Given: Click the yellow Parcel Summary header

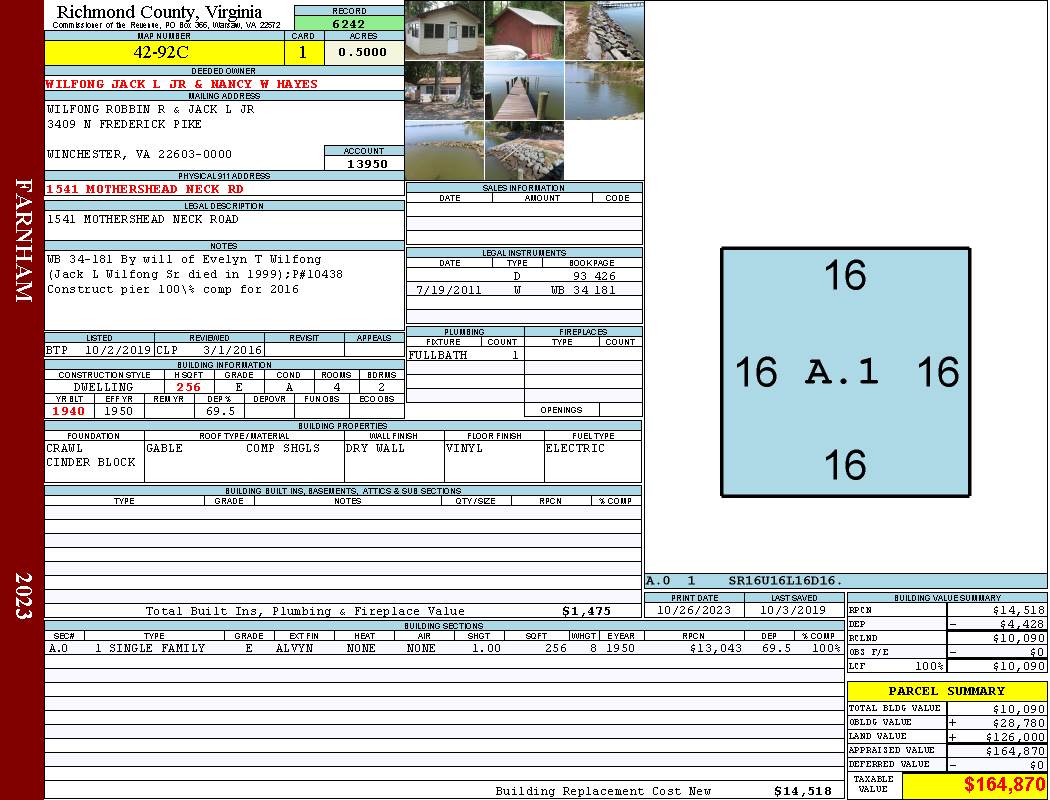Looking at the screenshot, I should [946, 691].
